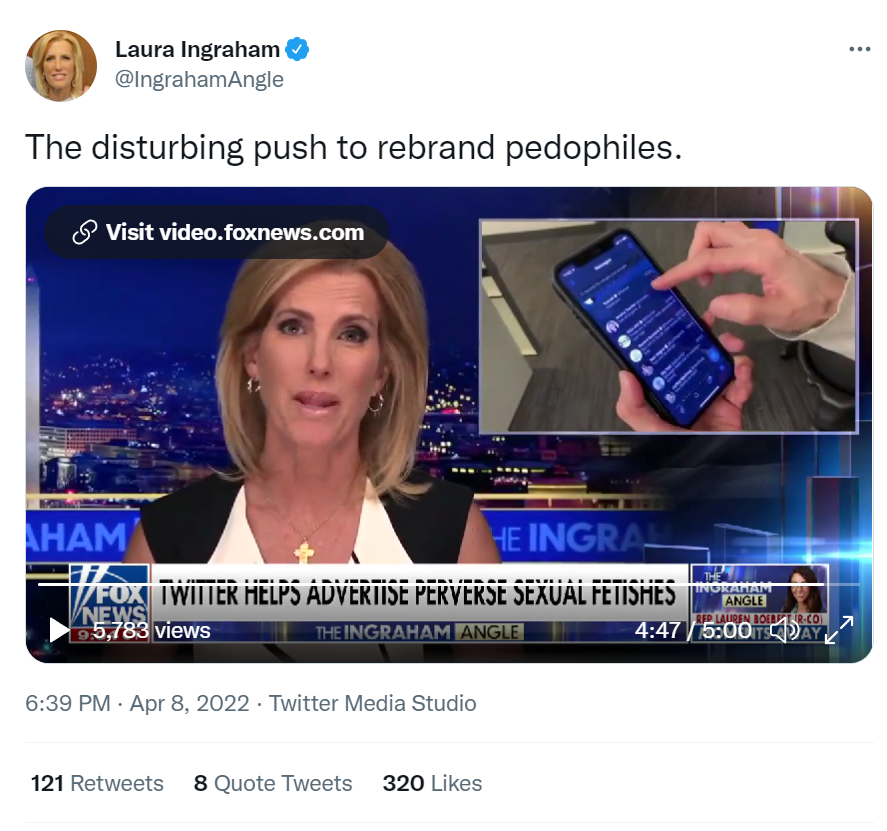Viewport: 887px width, 831px height.
Task: Click the 4:47 / 5:00 time display
Action: (693, 630)
